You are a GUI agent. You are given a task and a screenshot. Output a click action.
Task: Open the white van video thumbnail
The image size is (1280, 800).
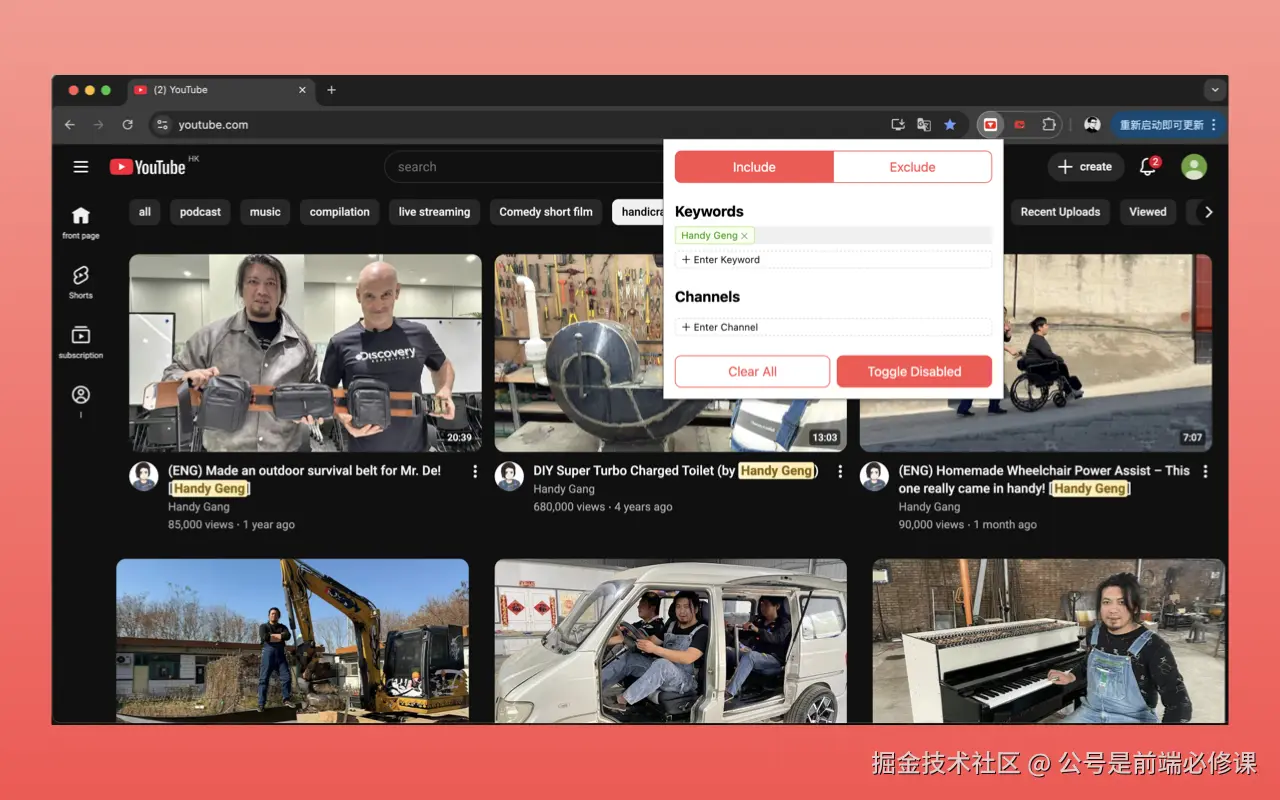pyautogui.click(x=670, y=640)
